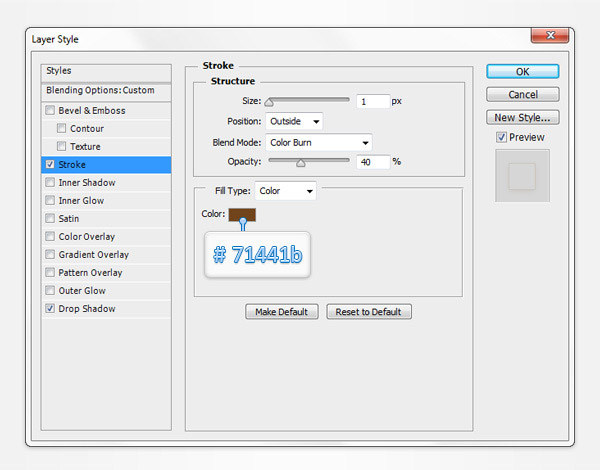This screenshot has width=600, height=470.
Task: Click the brown stroke Color swatch
Action: point(243,214)
